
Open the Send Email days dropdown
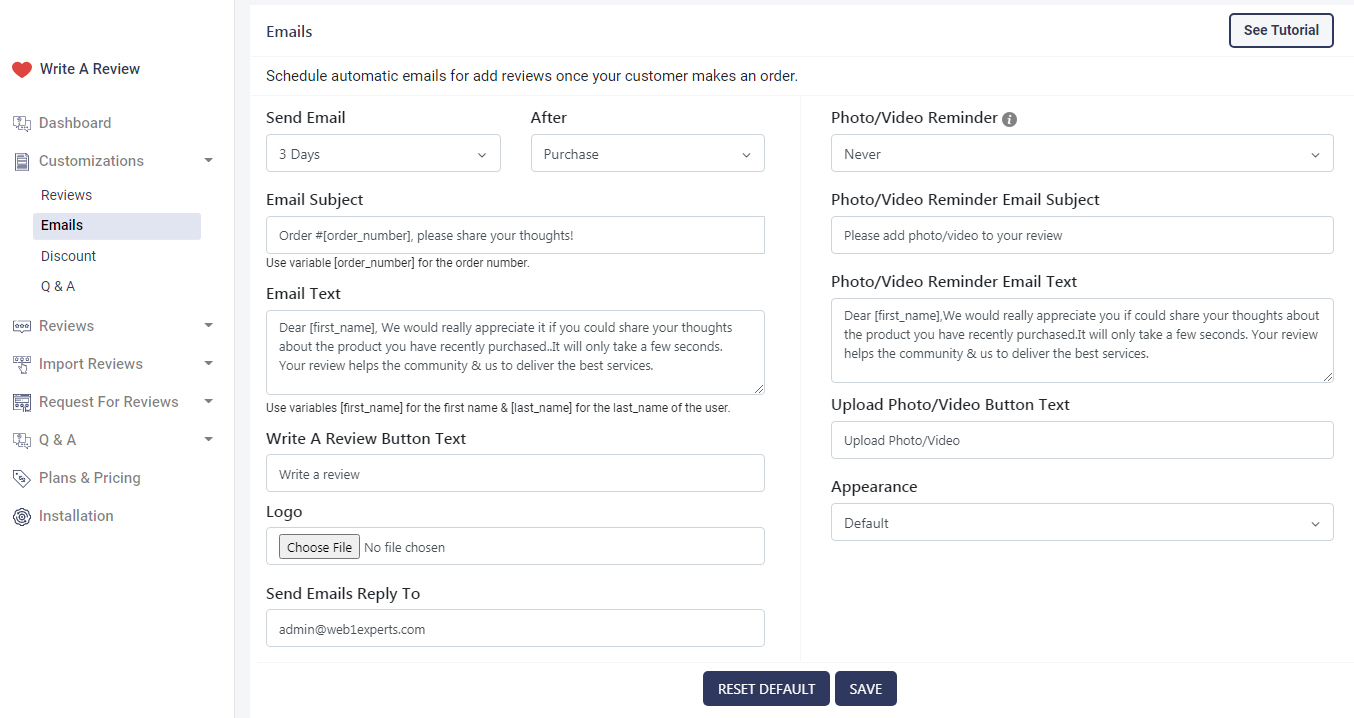coord(383,154)
